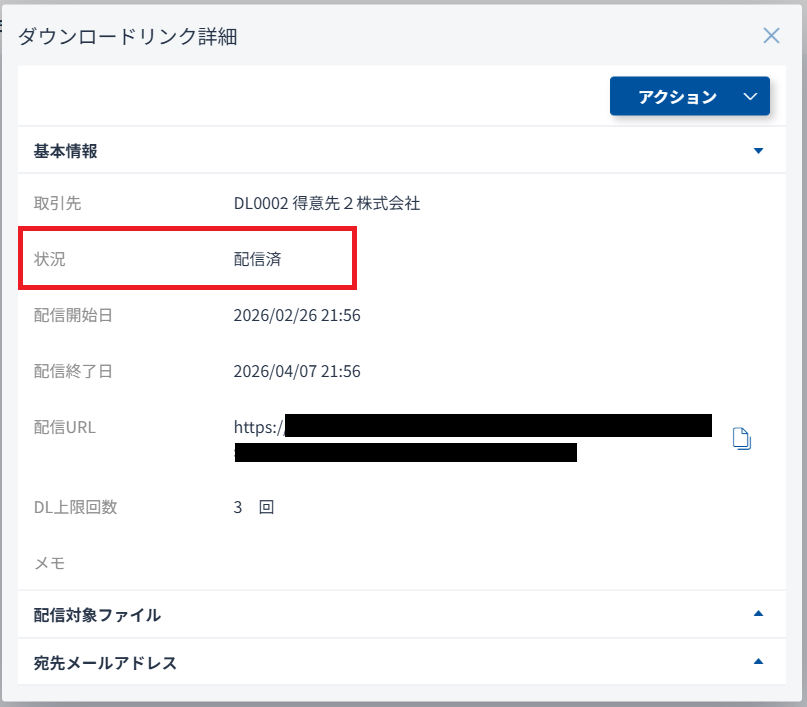Click the 配信終了日 value 2026/04/07 21:56
807x707 pixels.
pyautogui.click(x=297, y=371)
